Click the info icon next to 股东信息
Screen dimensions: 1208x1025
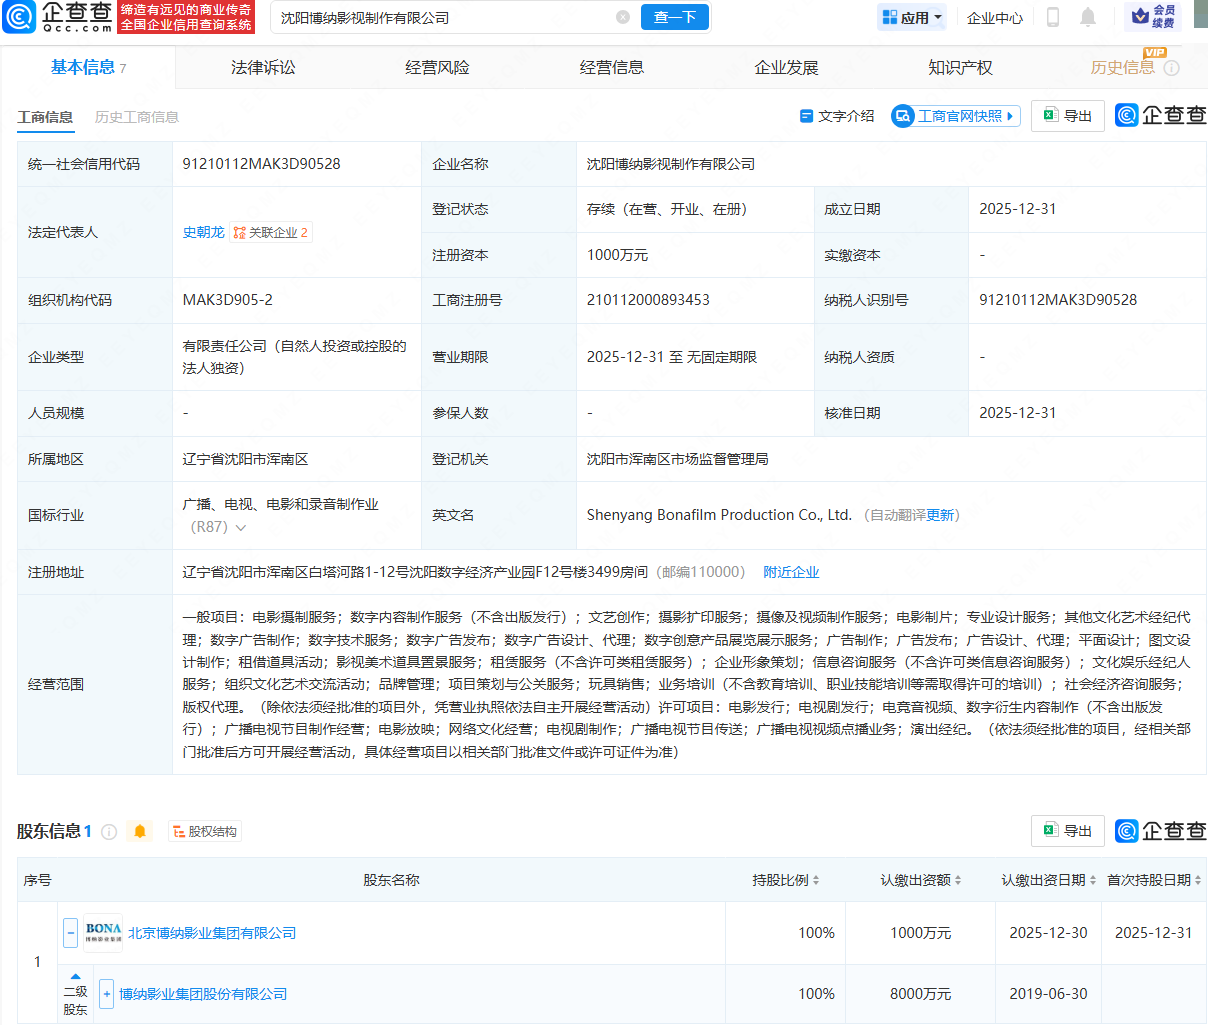click(x=109, y=830)
